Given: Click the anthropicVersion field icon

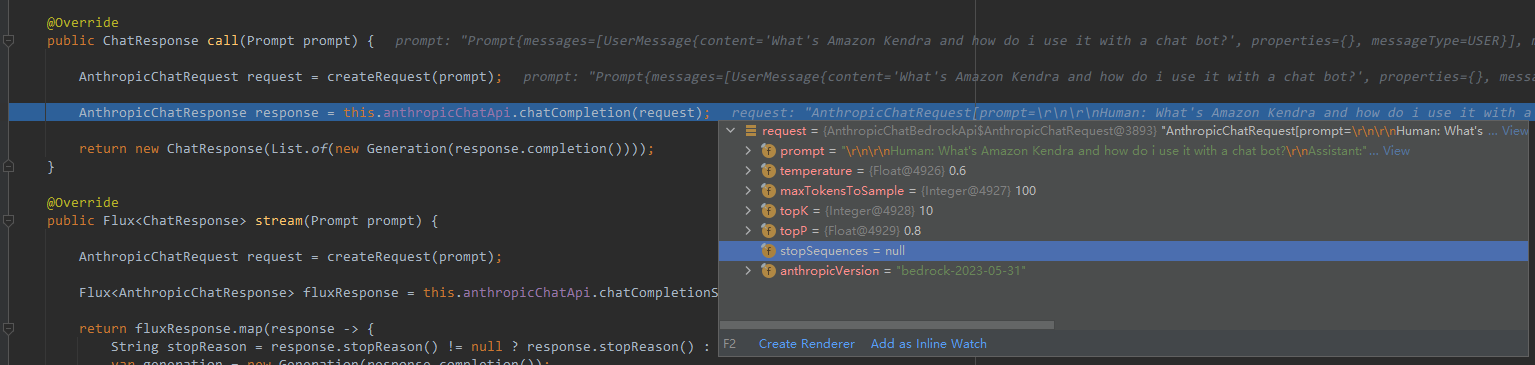Looking at the screenshot, I should (x=768, y=271).
